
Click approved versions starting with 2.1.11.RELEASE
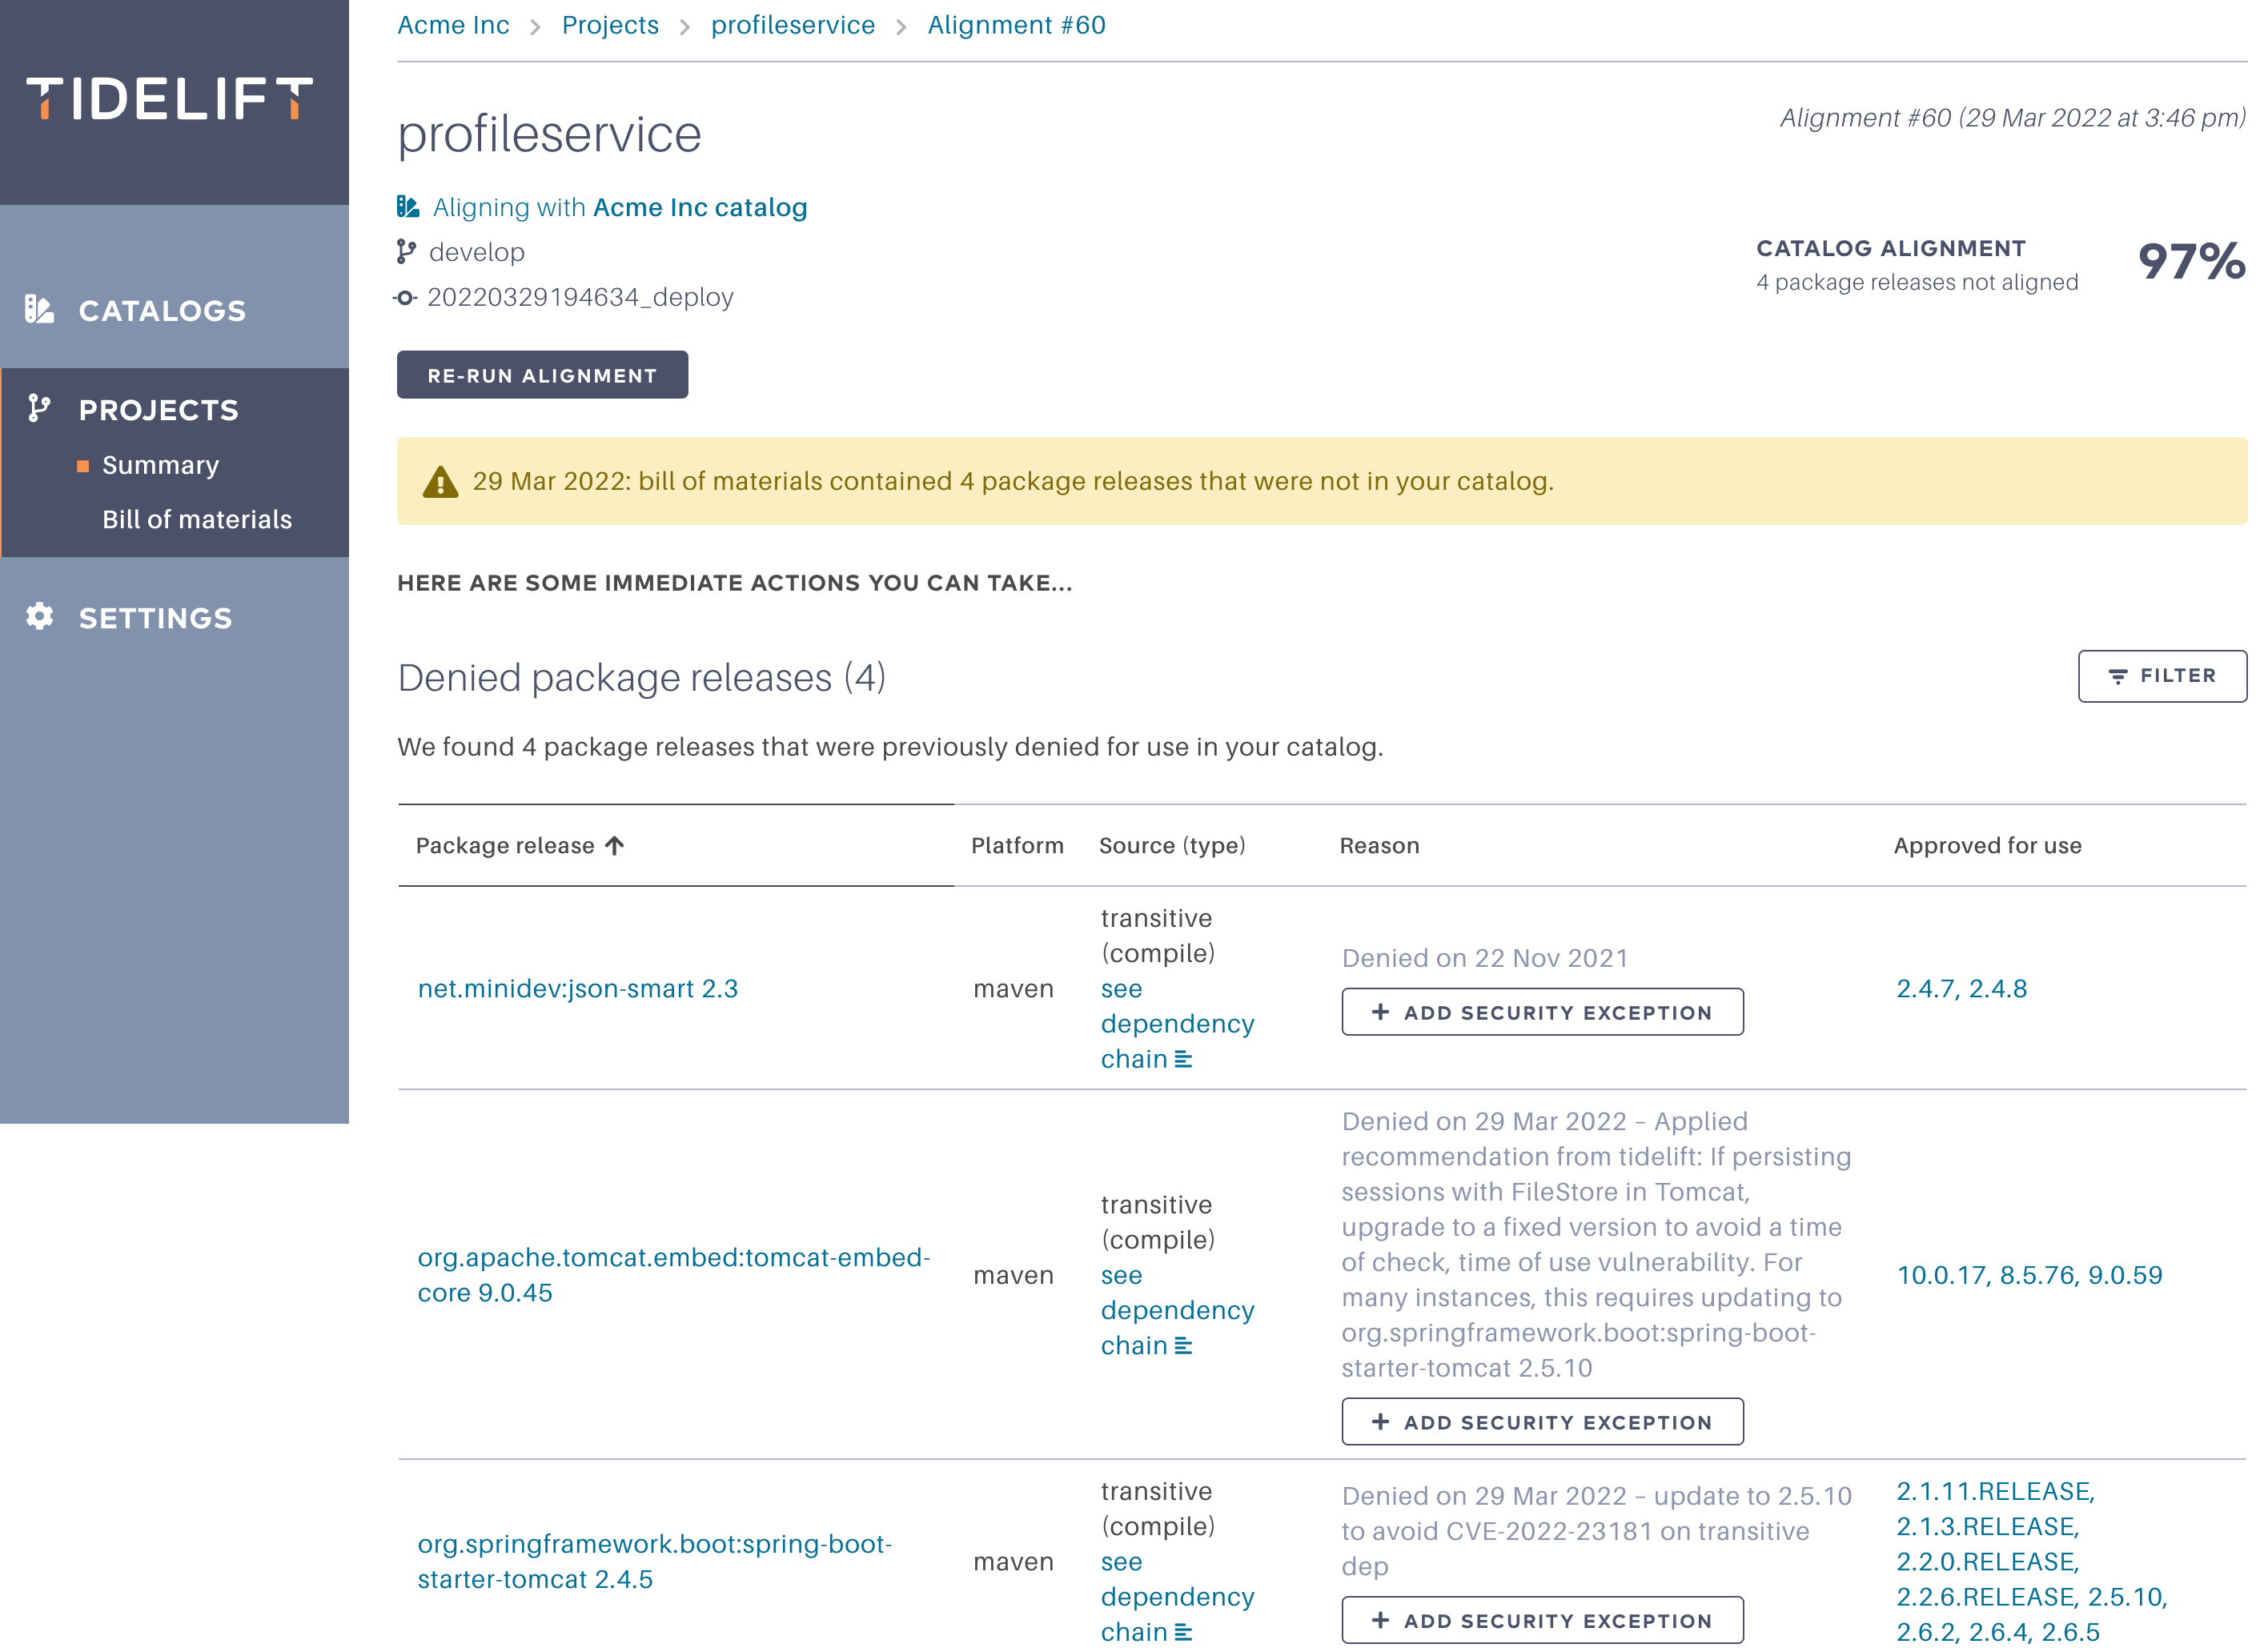coord(2031,1561)
